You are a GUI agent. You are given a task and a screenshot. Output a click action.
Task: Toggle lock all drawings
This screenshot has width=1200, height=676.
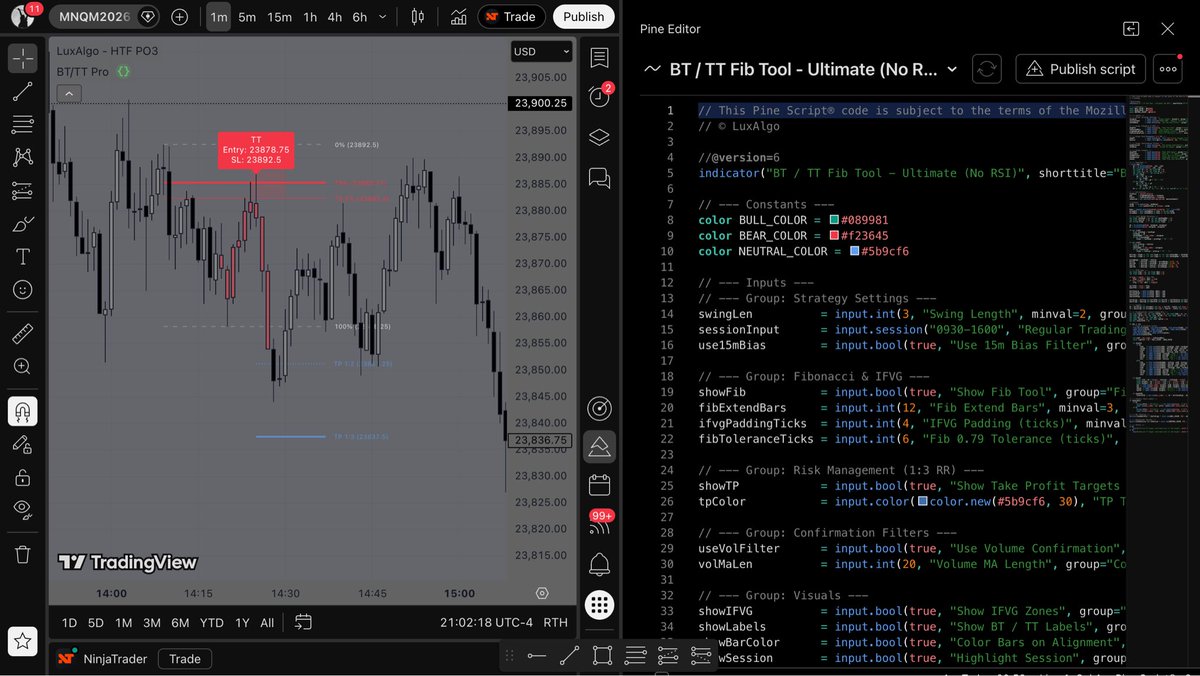click(23, 476)
